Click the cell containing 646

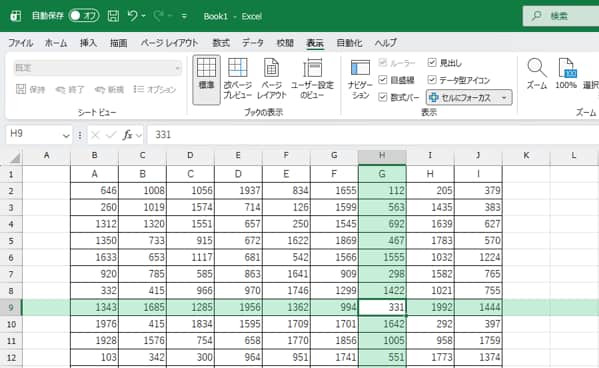tap(94, 190)
